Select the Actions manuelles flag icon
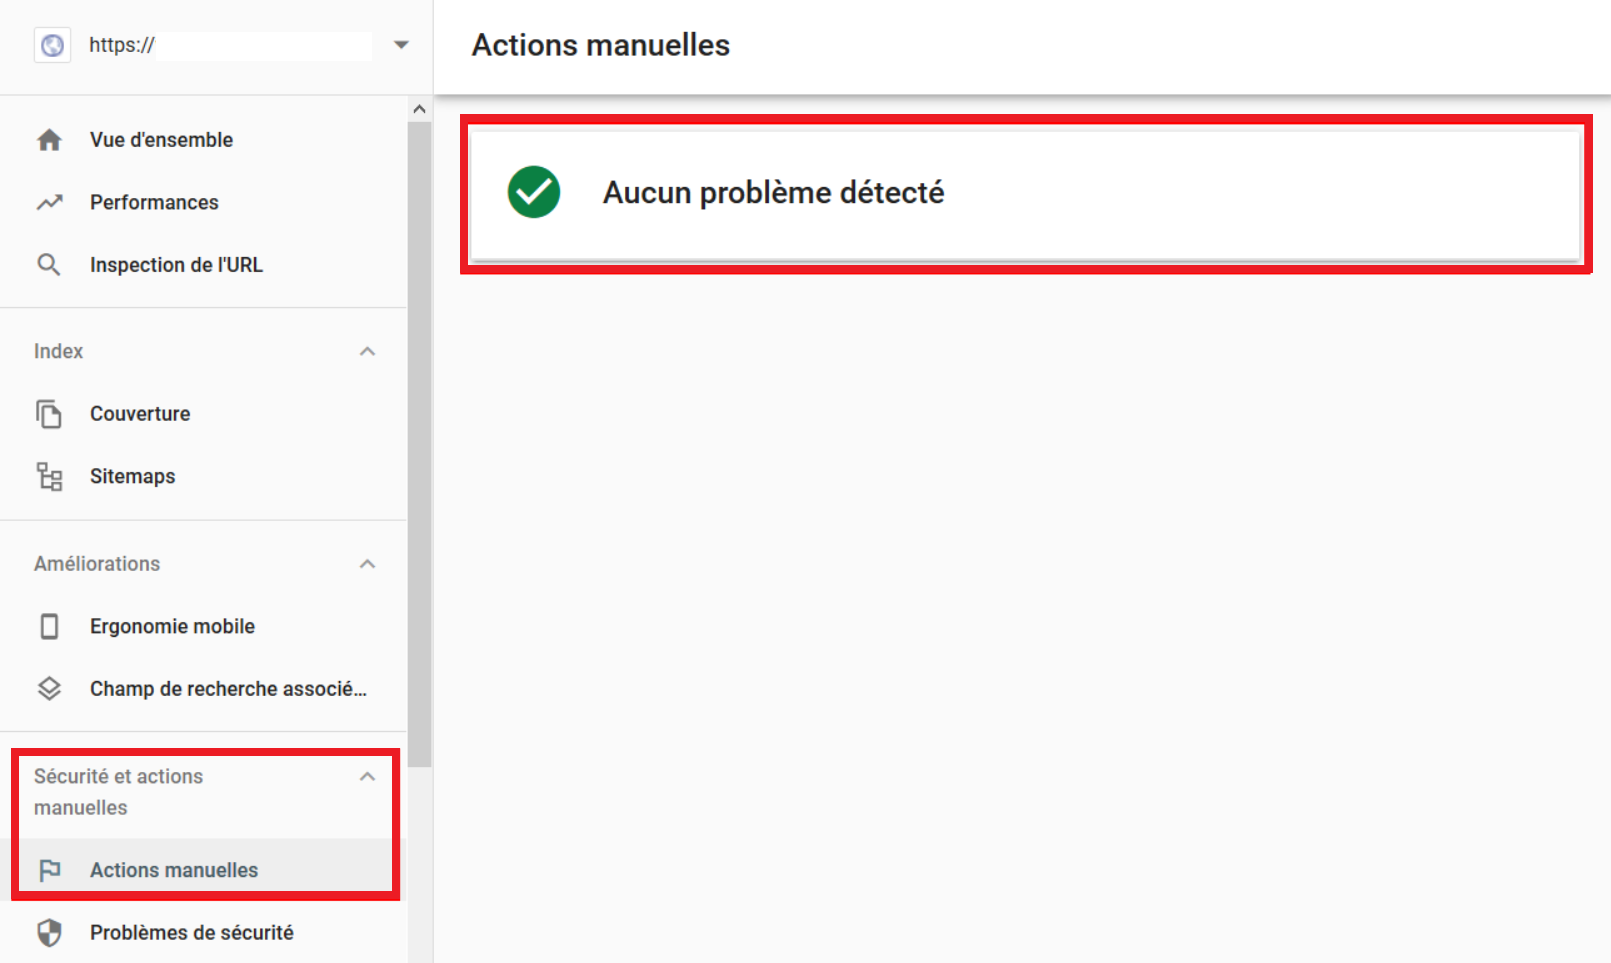Viewport: 1611px width, 963px height. (49, 870)
